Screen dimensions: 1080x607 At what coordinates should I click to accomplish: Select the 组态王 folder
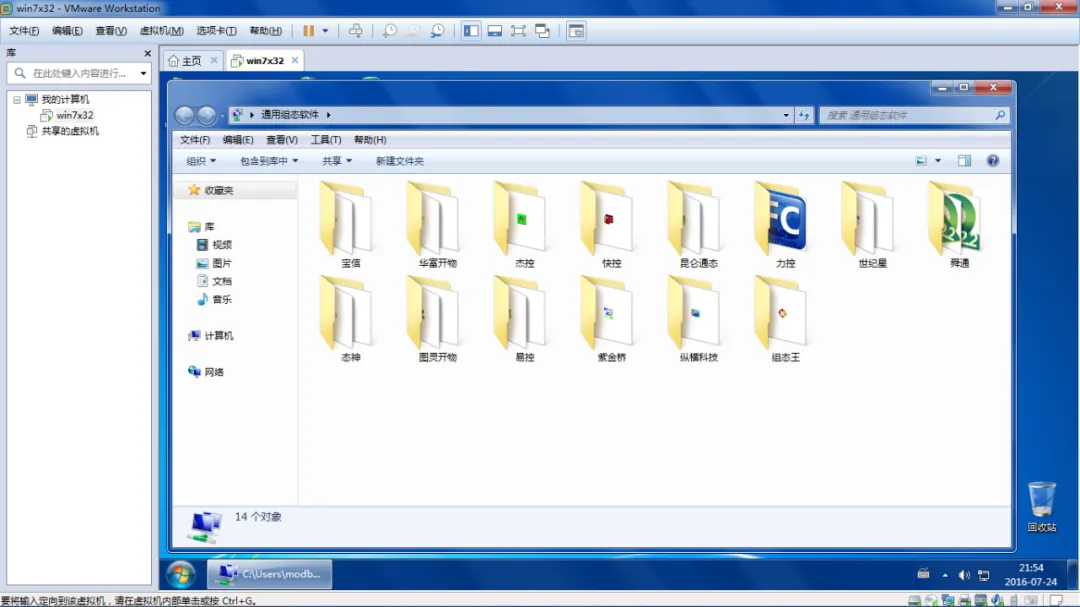(x=785, y=319)
